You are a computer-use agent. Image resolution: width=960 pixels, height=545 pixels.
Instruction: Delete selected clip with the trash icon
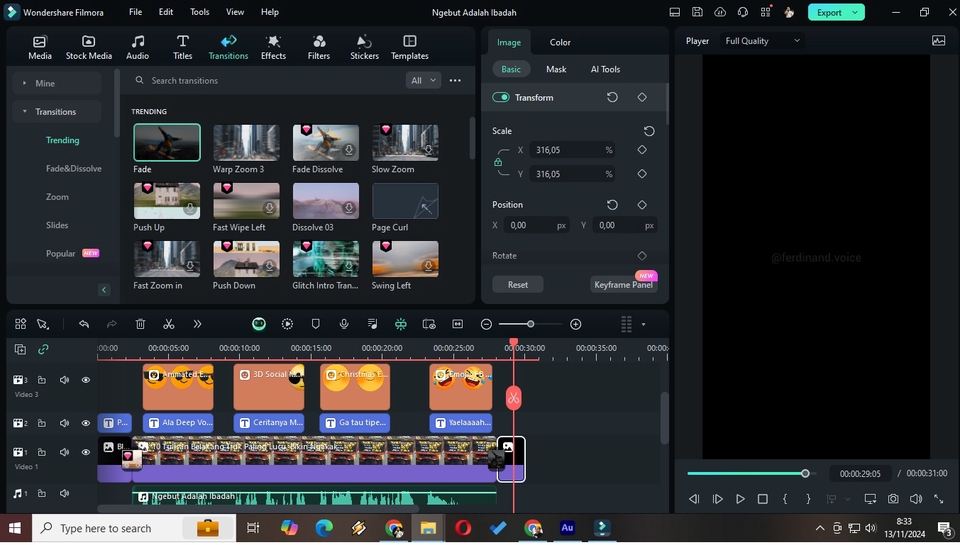(x=140, y=324)
